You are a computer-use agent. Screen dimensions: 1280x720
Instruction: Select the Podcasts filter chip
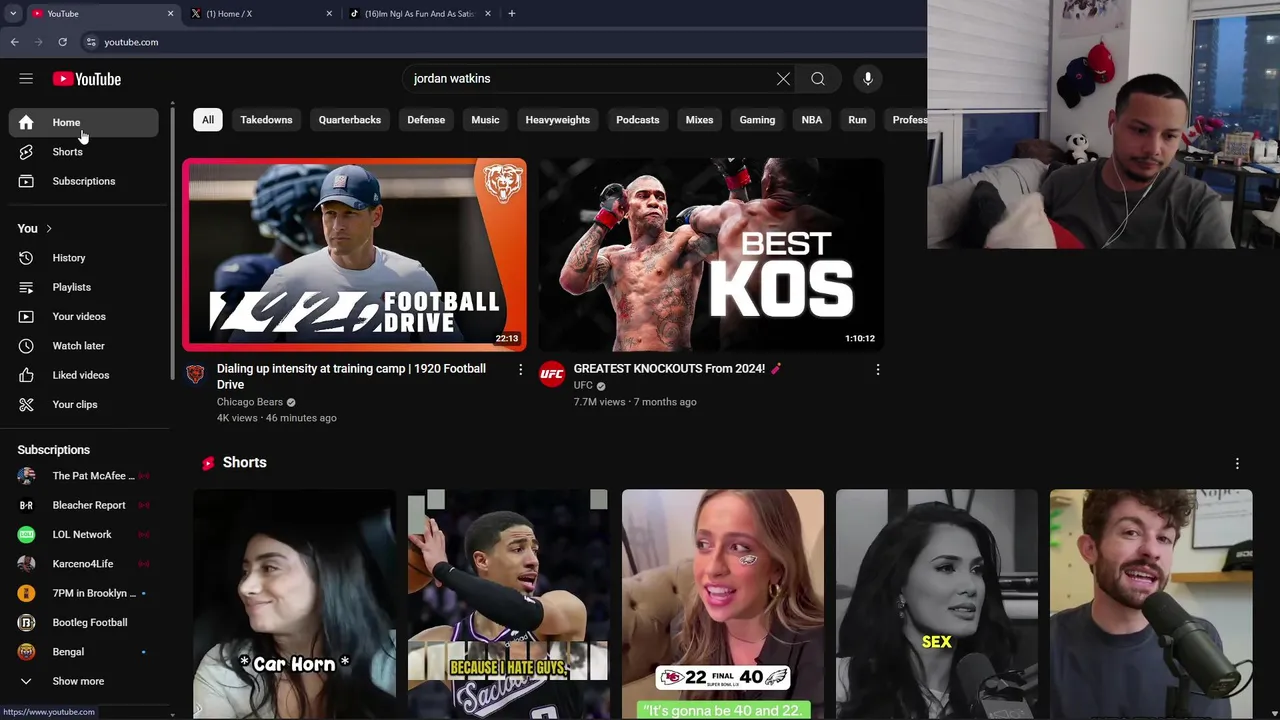pyautogui.click(x=638, y=120)
